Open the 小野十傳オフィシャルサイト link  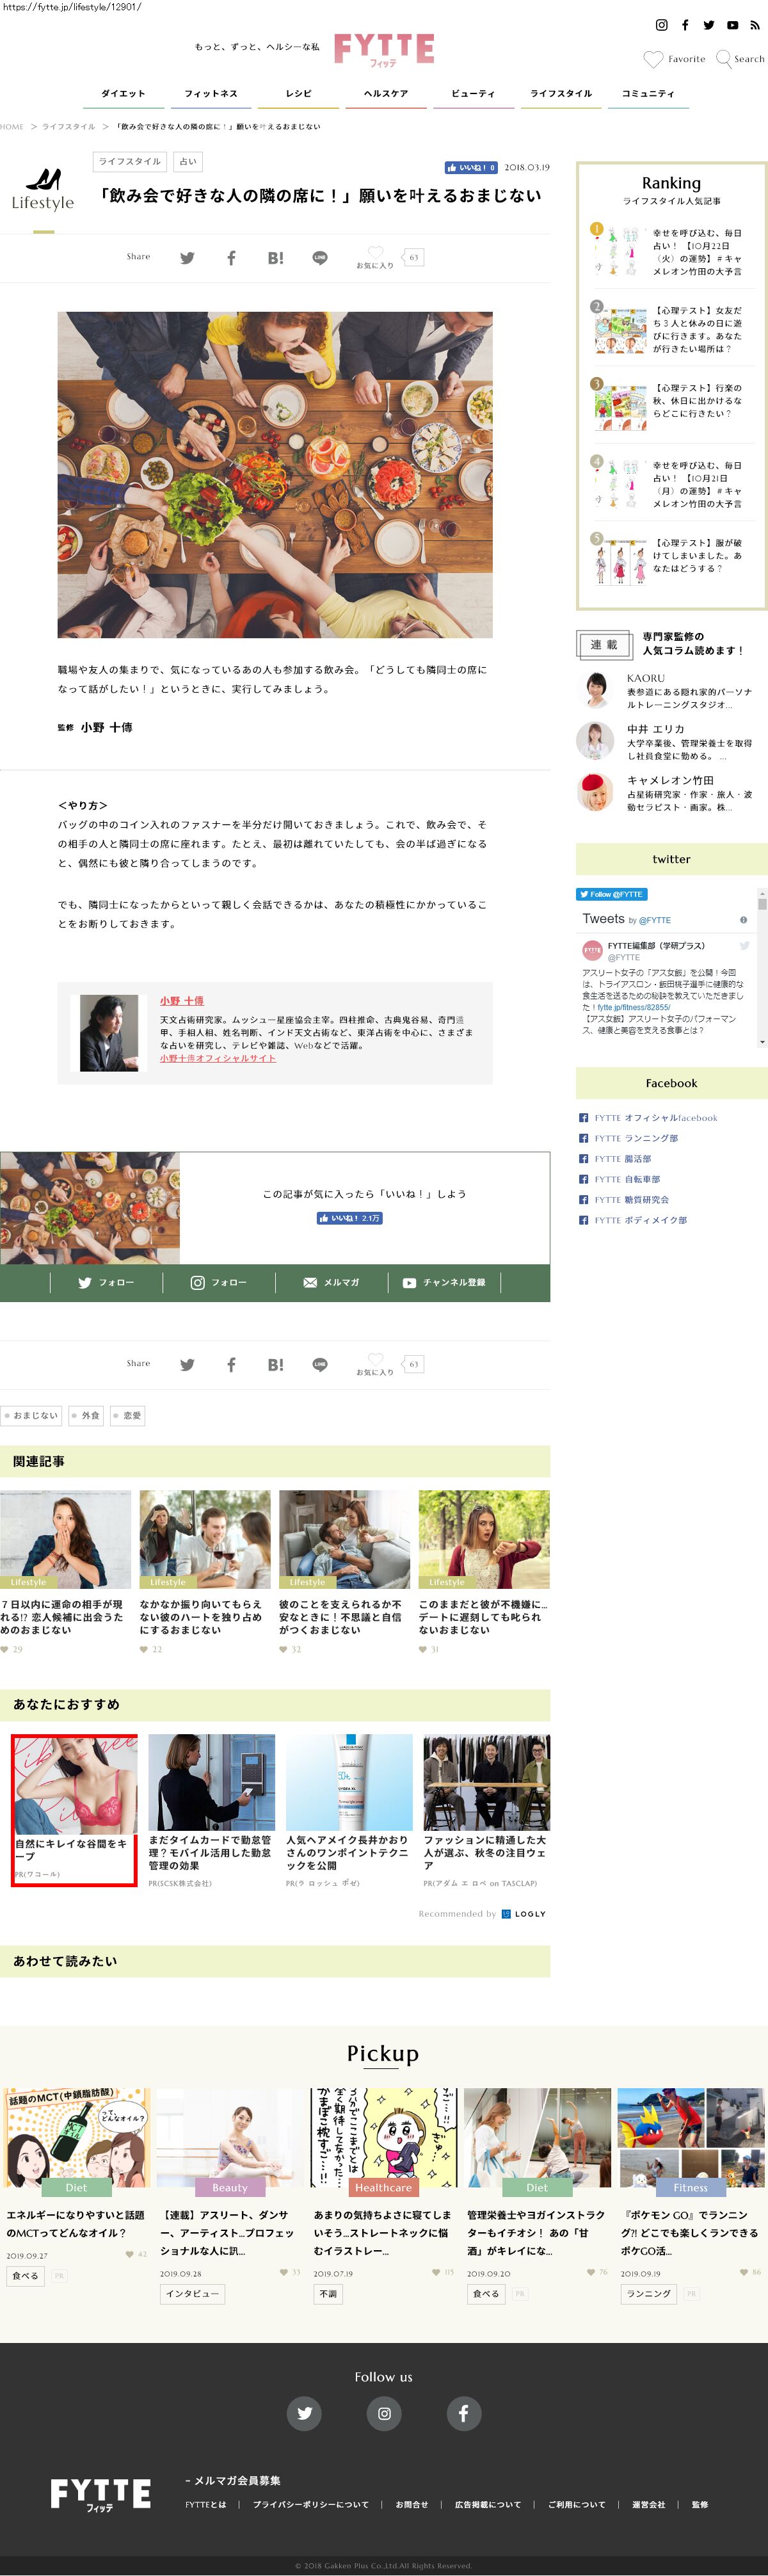click(x=218, y=1058)
